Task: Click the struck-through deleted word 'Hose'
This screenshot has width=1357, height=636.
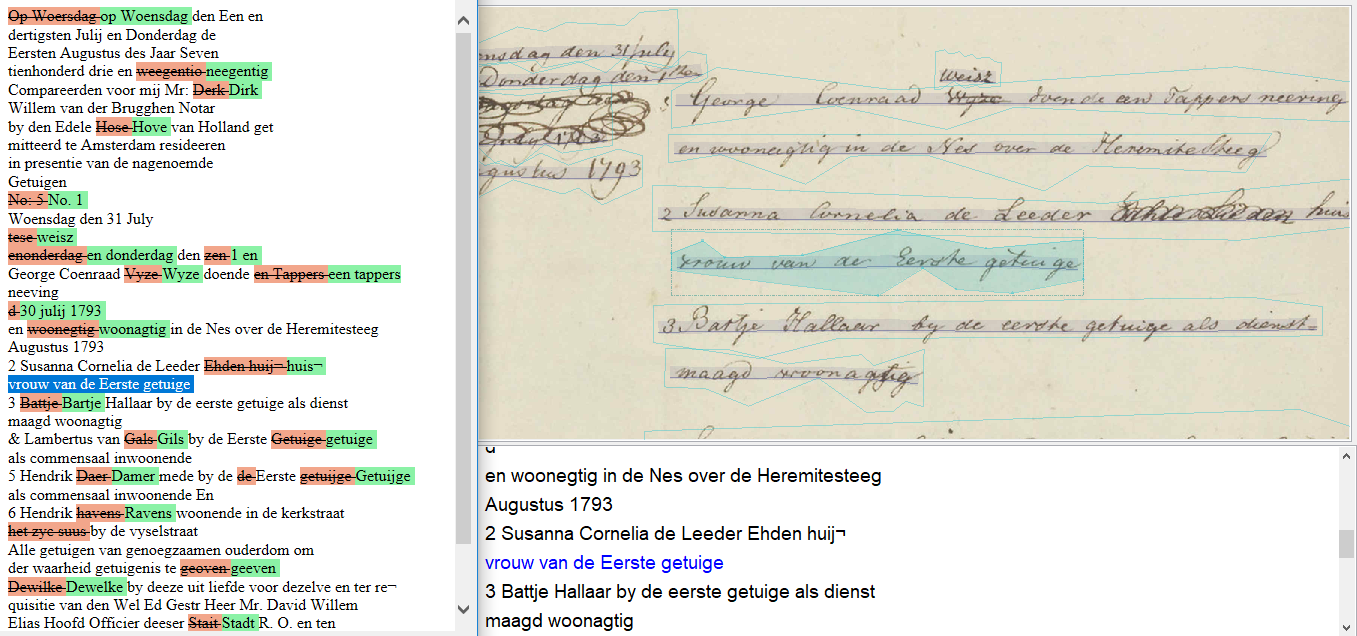Action: pyautogui.click(x=113, y=127)
